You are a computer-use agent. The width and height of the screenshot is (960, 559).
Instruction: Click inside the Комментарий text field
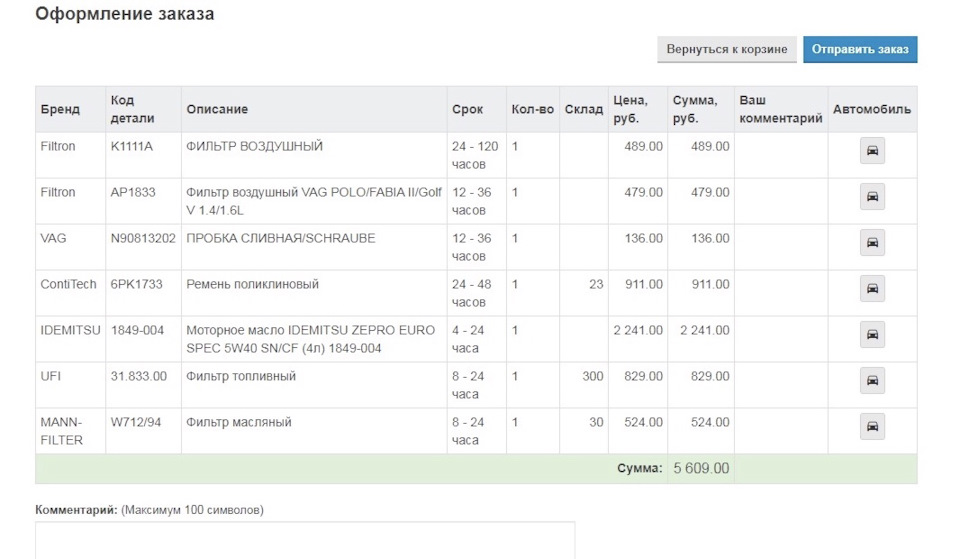[305, 540]
